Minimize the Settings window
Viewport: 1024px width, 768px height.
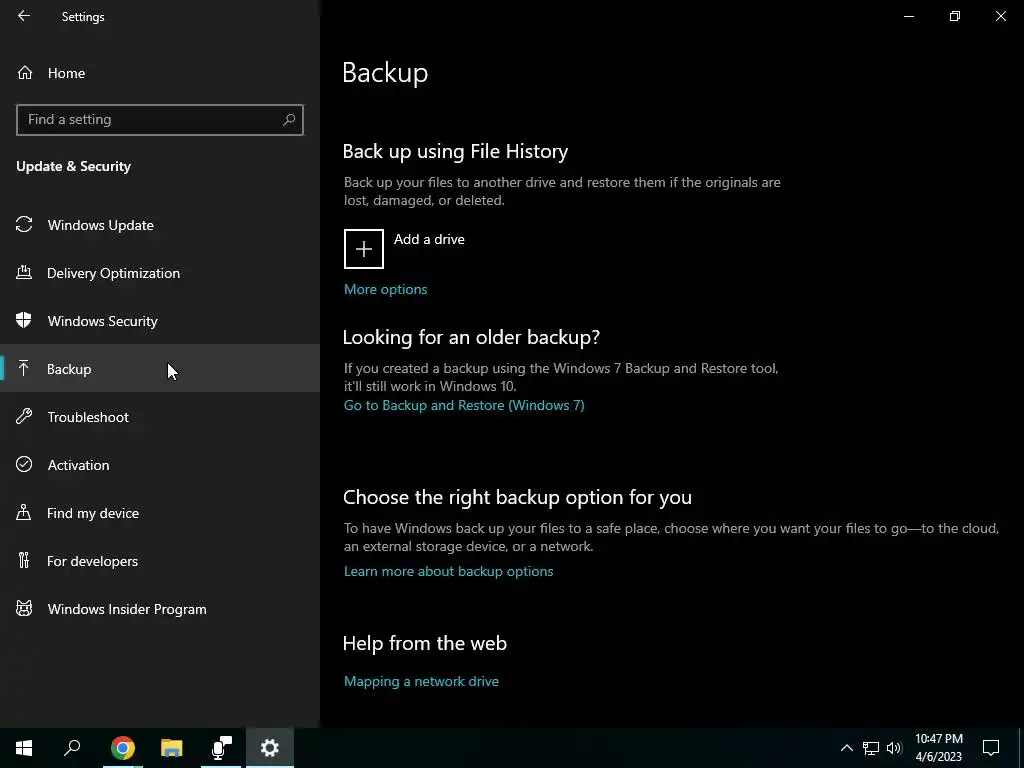(908, 16)
